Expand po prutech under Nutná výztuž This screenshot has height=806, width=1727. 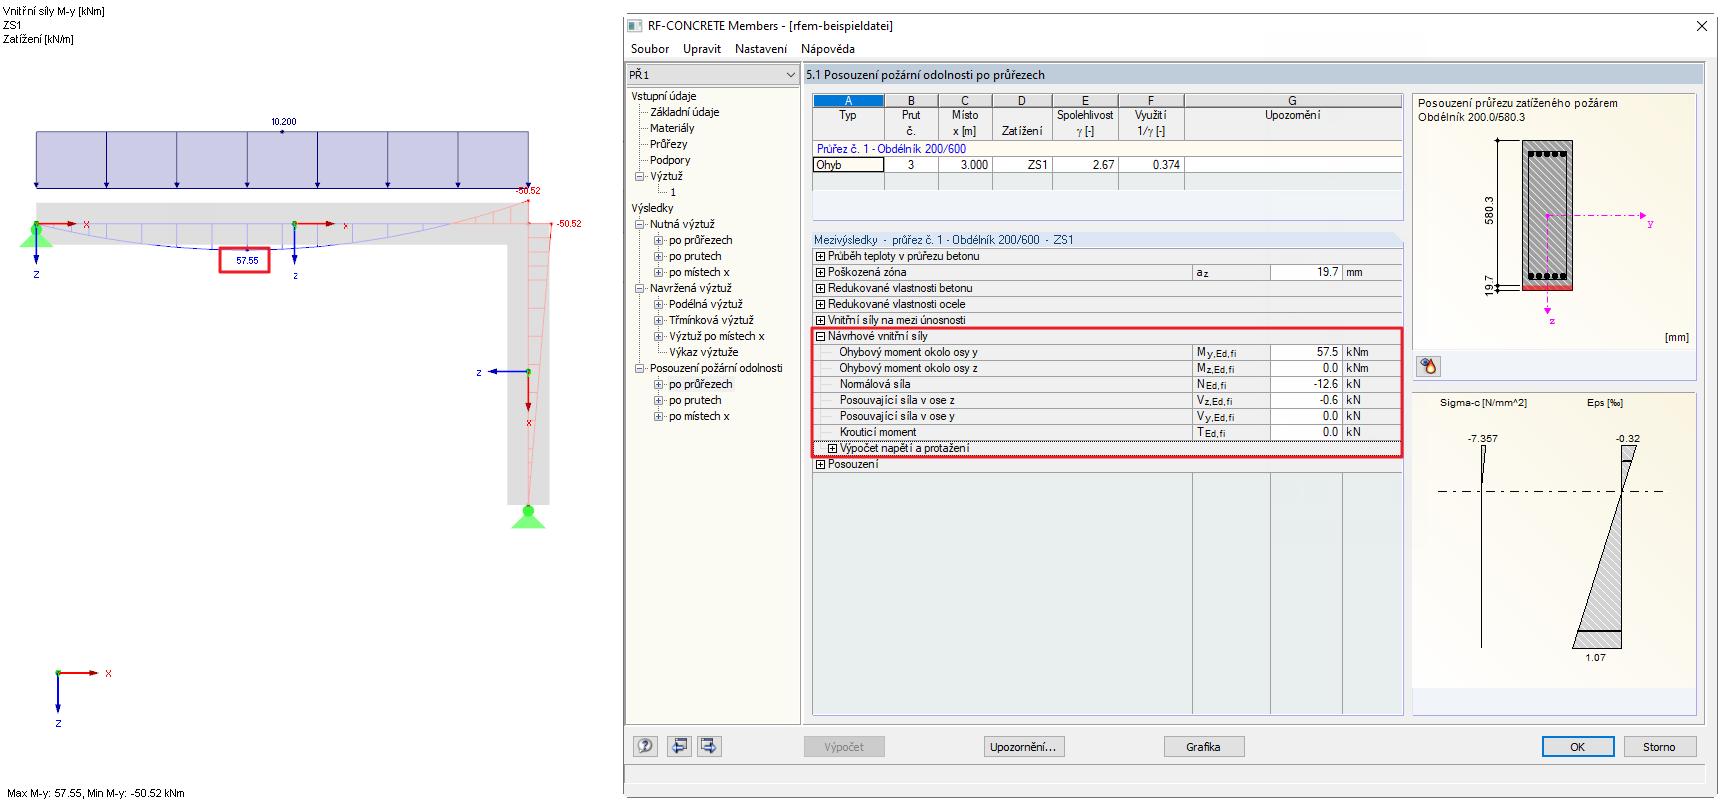click(659, 256)
